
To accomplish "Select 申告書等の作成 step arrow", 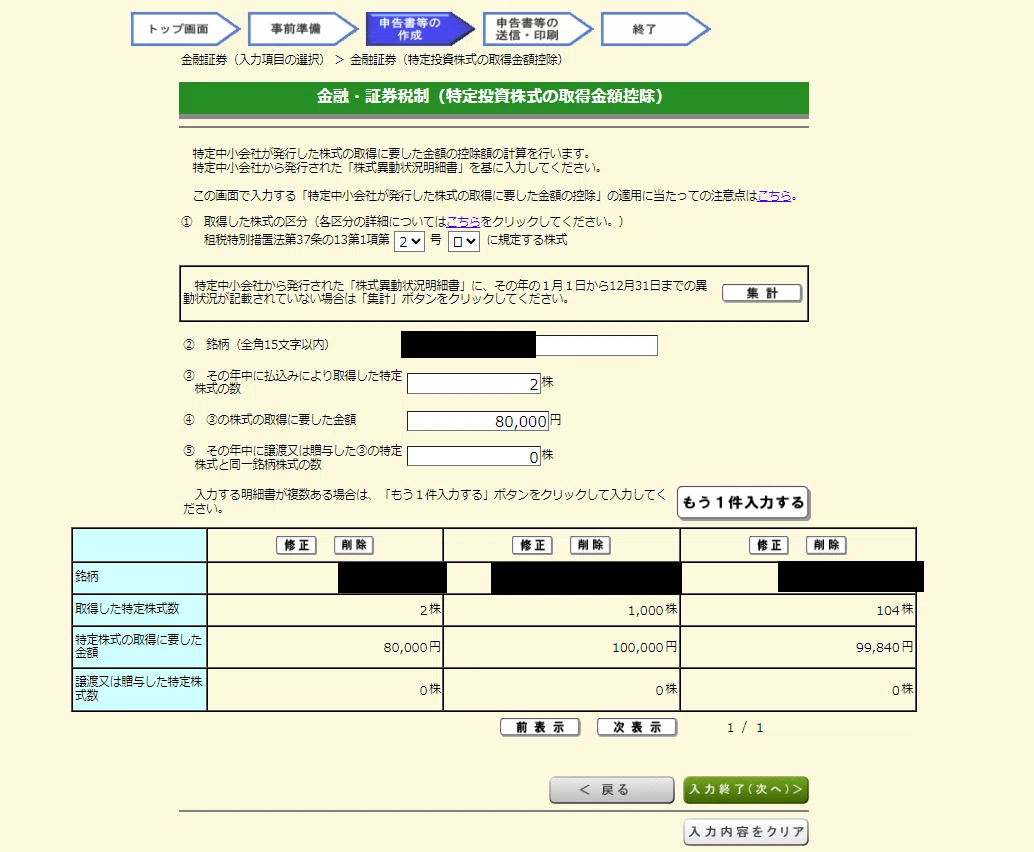I will click(x=420, y=29).
